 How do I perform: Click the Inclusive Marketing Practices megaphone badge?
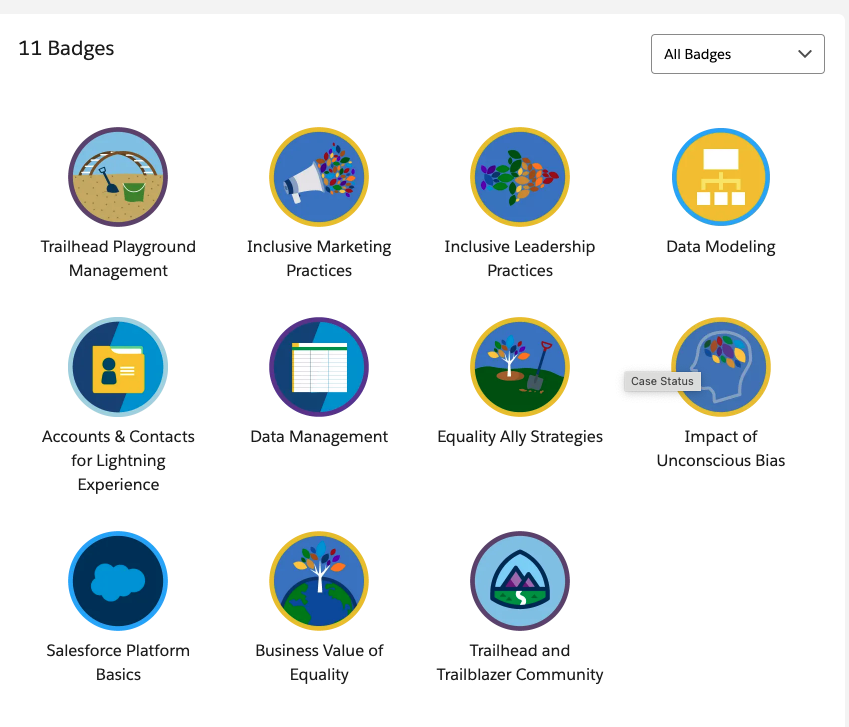coord(319,177)
